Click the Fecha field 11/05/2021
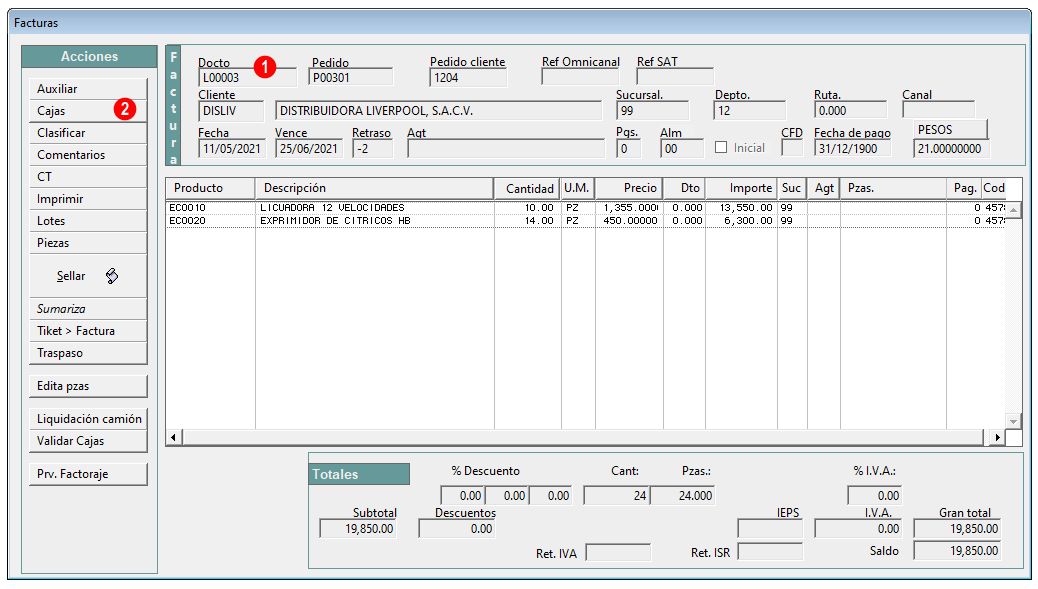Viewport: 1038px width, 589px height. 232,148
